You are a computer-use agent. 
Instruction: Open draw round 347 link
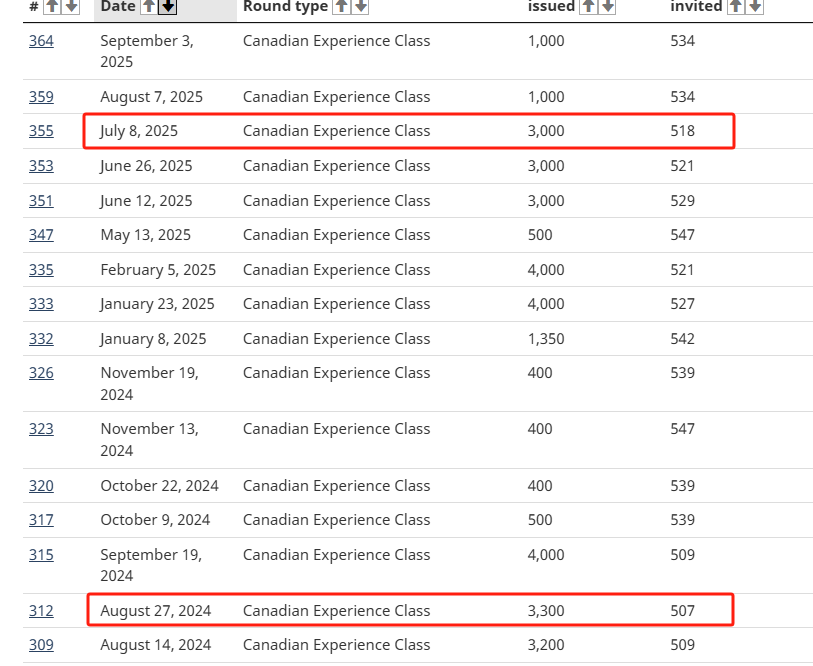click(x=41, y=235)
